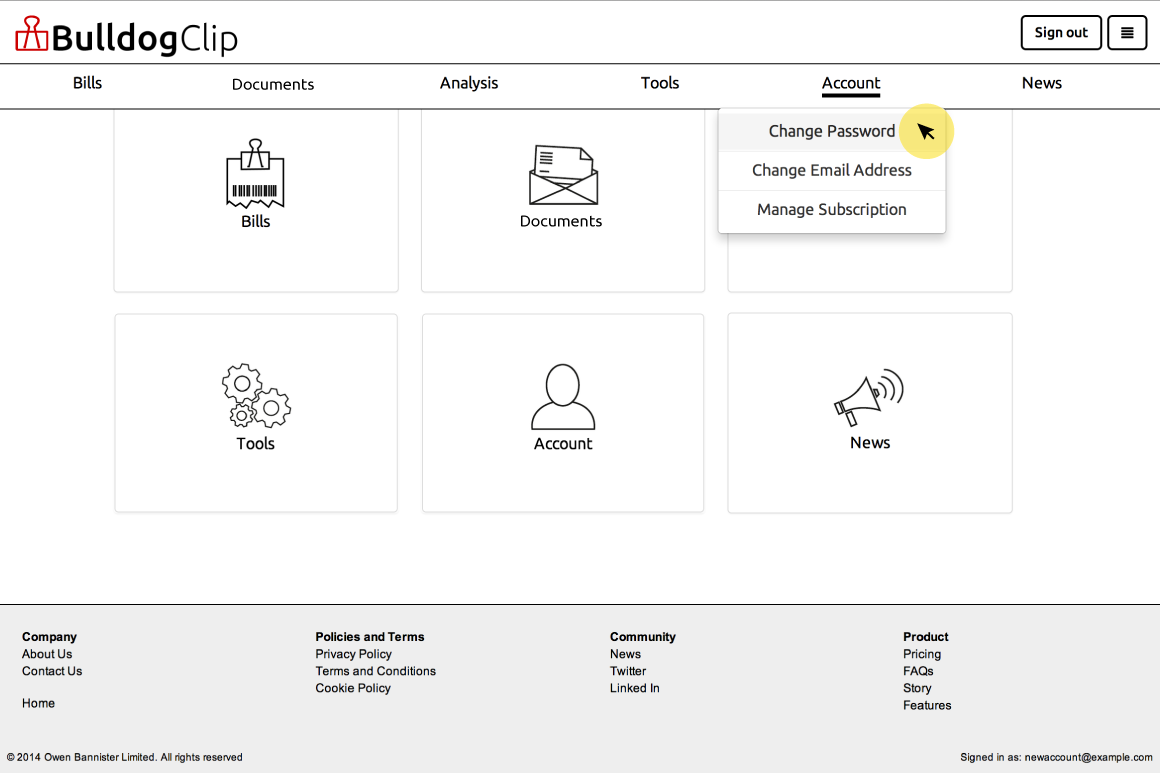Screen dimensions: 1160x773
Task: Click the BulldogClip logo icon
Action: (x=32, y=34)
